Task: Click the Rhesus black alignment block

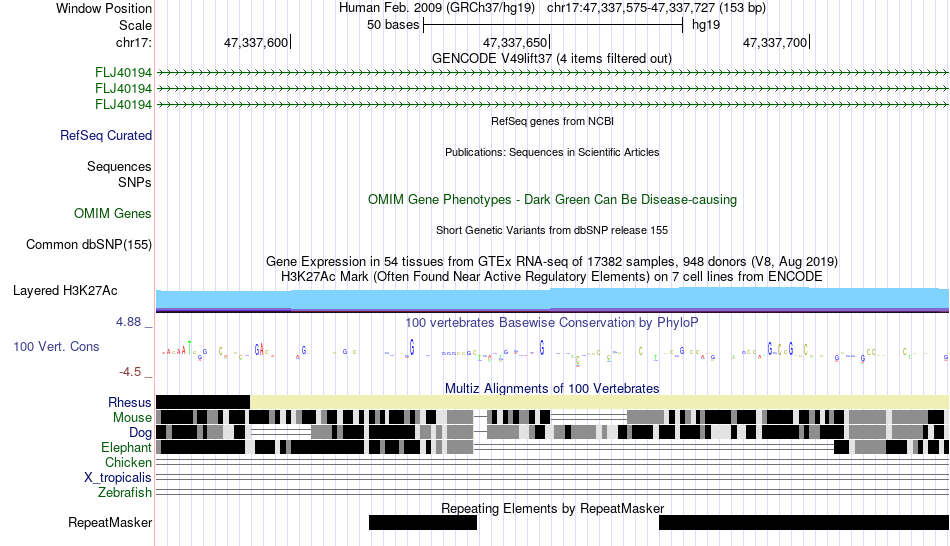Action: pos(203,402)
